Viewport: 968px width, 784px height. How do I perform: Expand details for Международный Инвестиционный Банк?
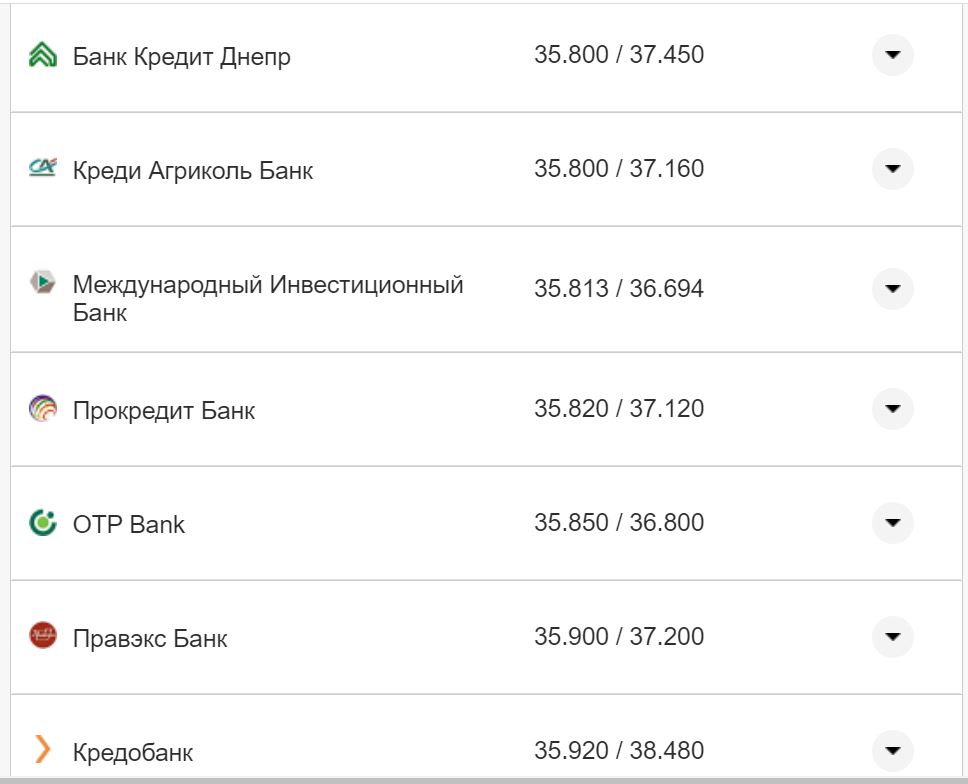[893, 289]
